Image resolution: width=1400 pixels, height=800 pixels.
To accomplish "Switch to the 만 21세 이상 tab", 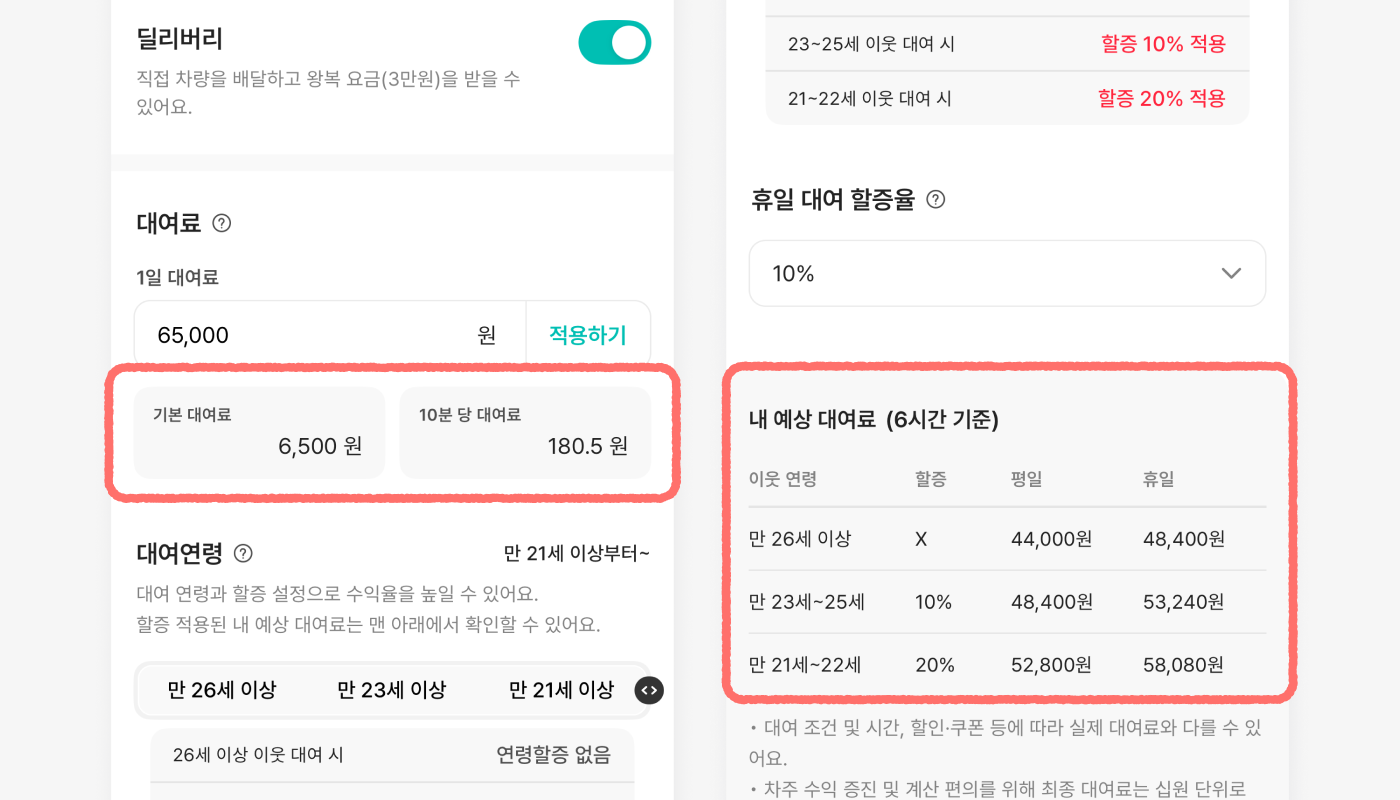I will point(560,690).
